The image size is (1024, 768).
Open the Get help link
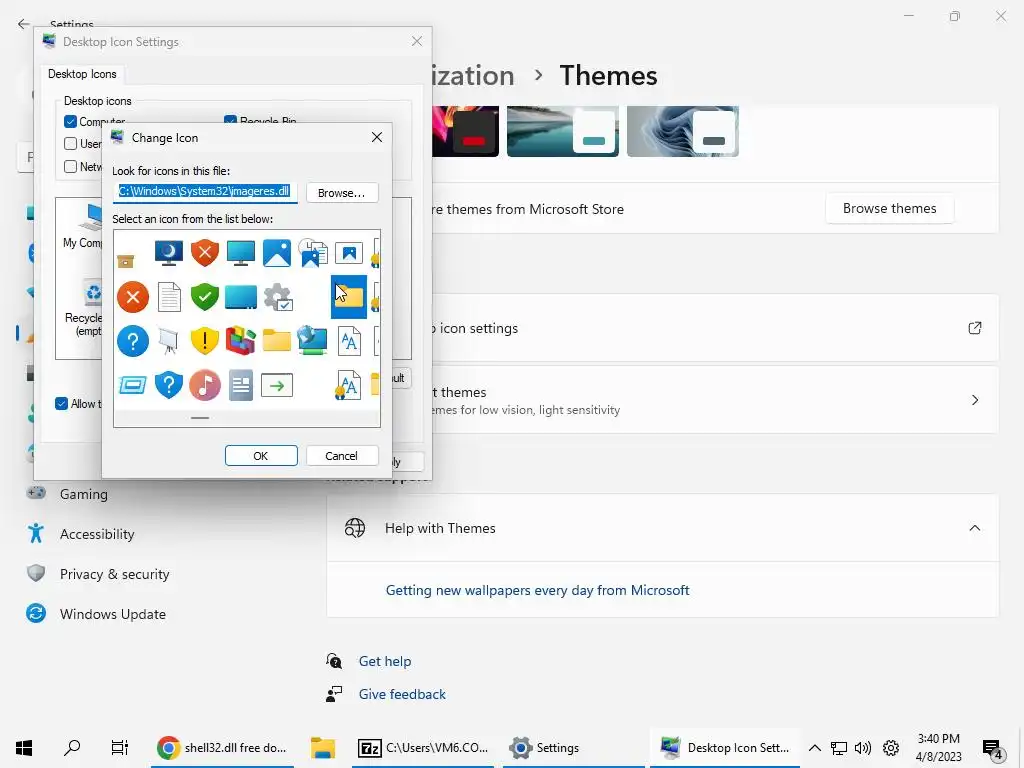tap(385, 662)
